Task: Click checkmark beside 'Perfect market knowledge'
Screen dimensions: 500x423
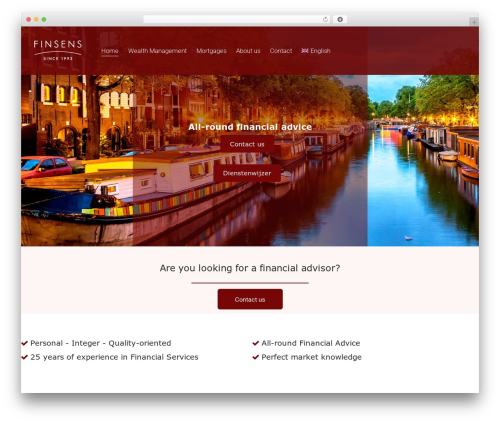Action: click(x=256, y=357)
